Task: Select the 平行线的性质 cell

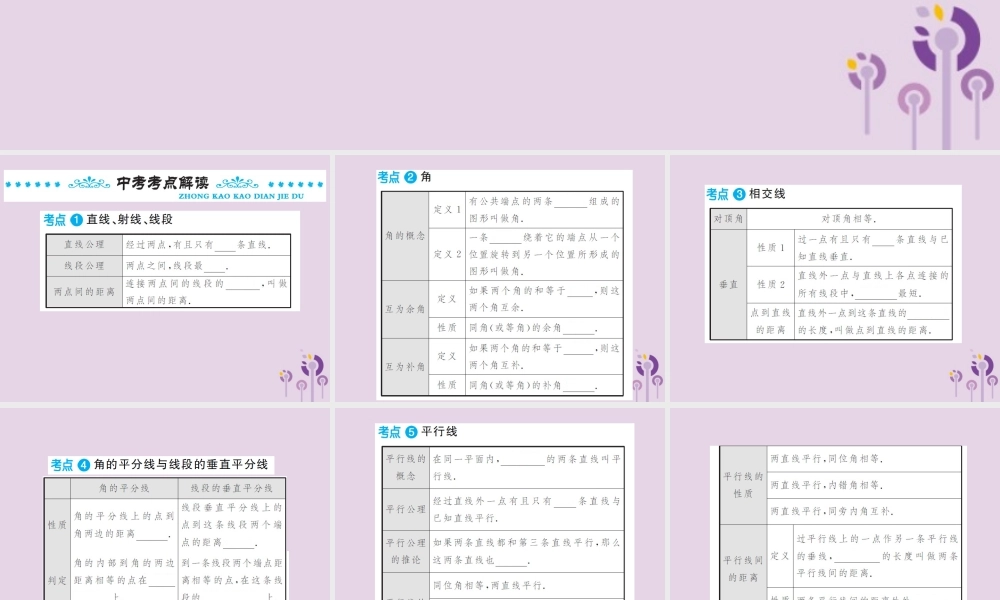Action: 743,485
